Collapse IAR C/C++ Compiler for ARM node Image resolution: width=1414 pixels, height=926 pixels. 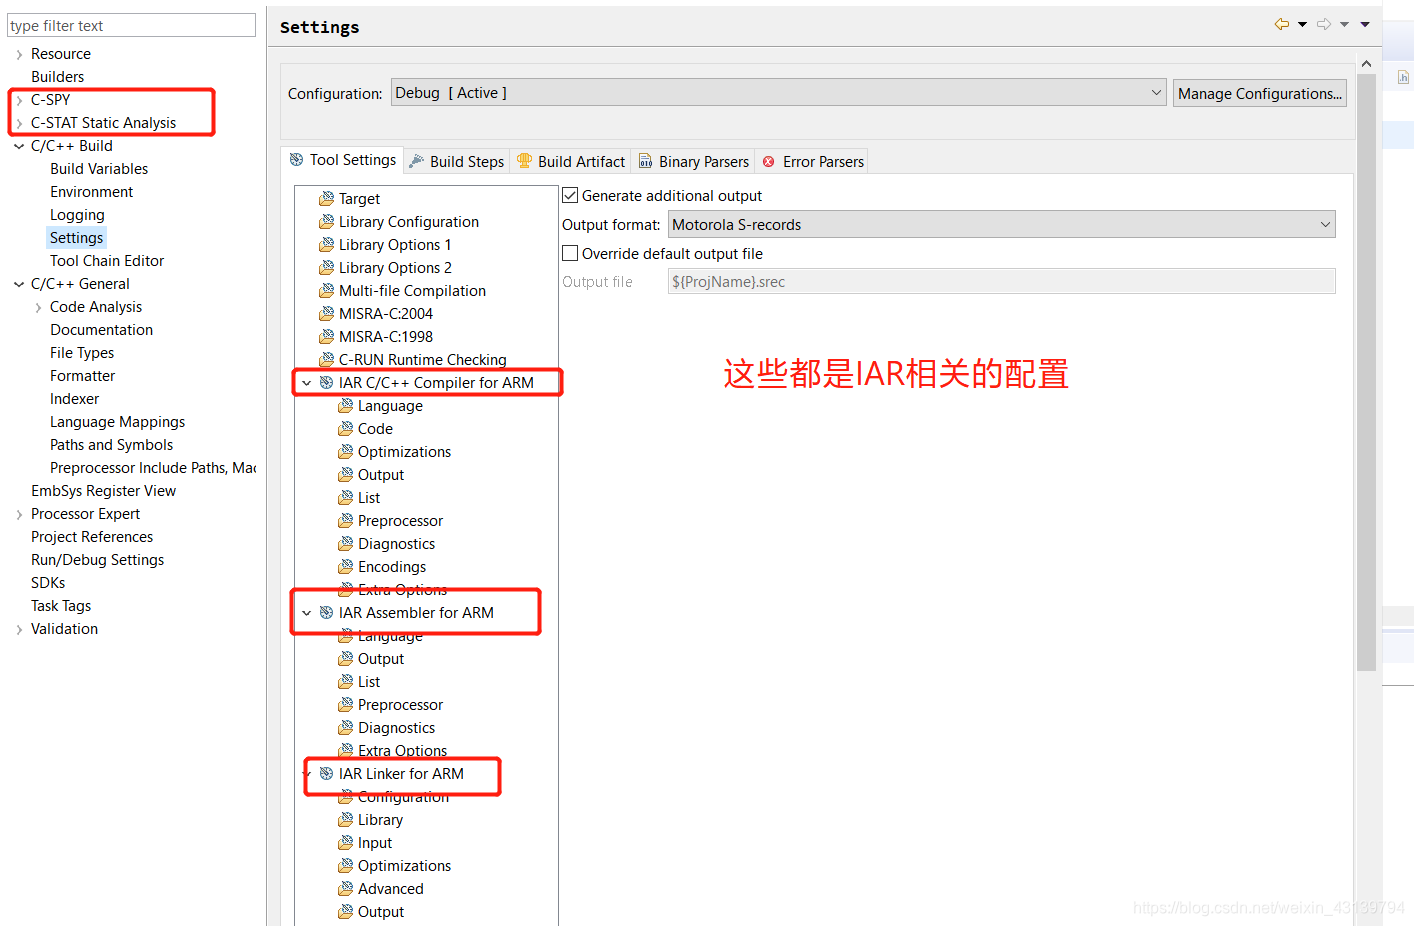306,383
